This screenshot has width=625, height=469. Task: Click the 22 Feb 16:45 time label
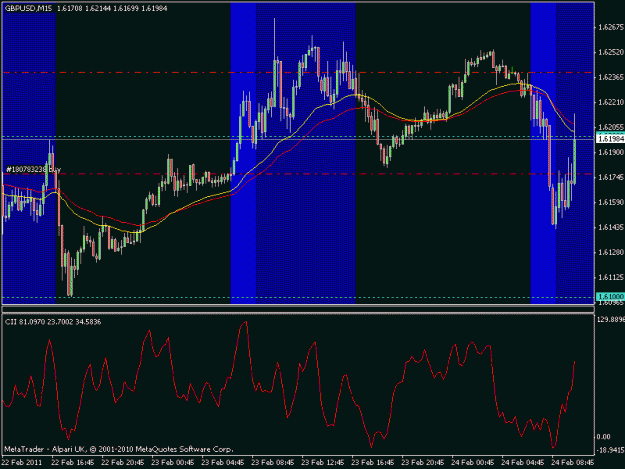[x=73, y=463]
